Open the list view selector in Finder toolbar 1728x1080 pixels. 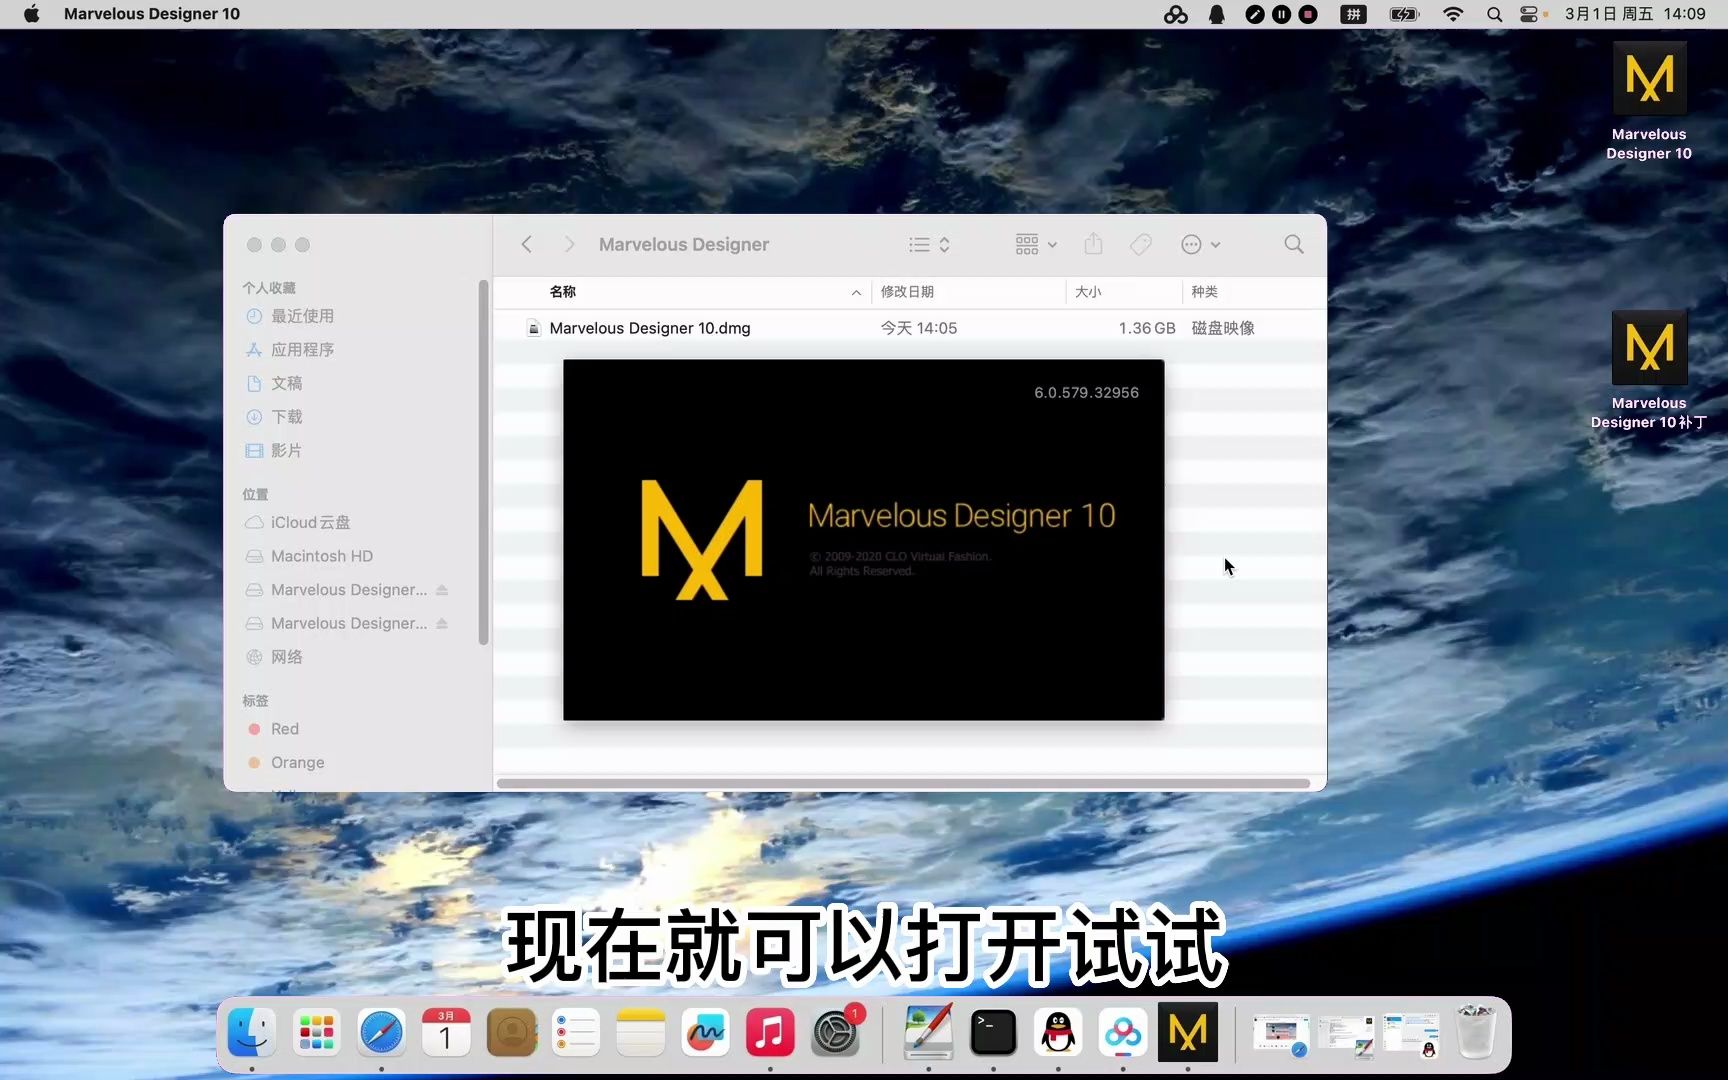click(929, 244)
